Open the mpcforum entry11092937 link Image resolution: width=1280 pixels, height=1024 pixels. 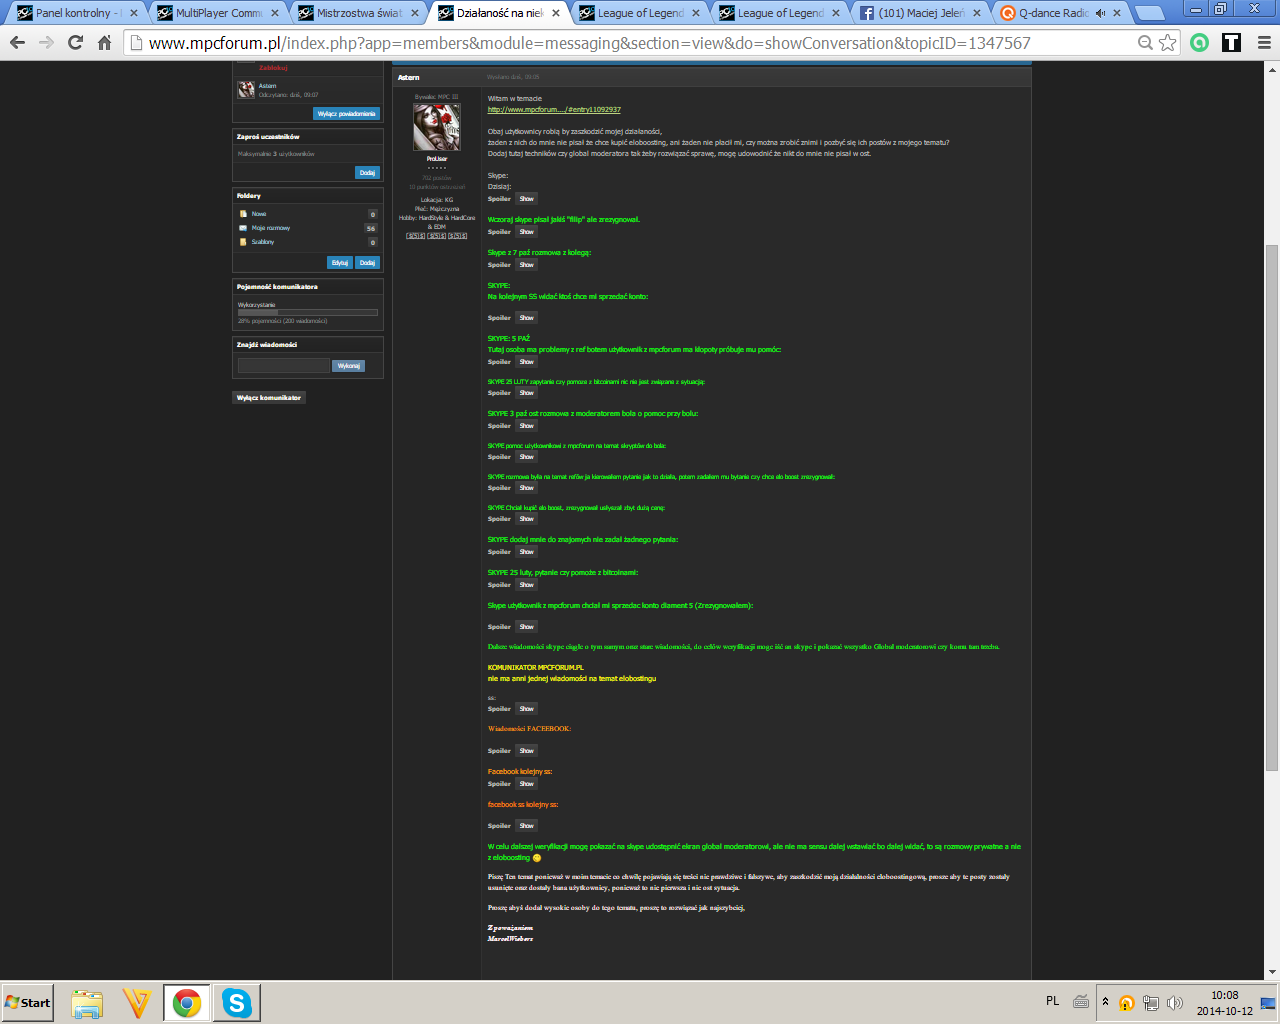tap(554, 110)
